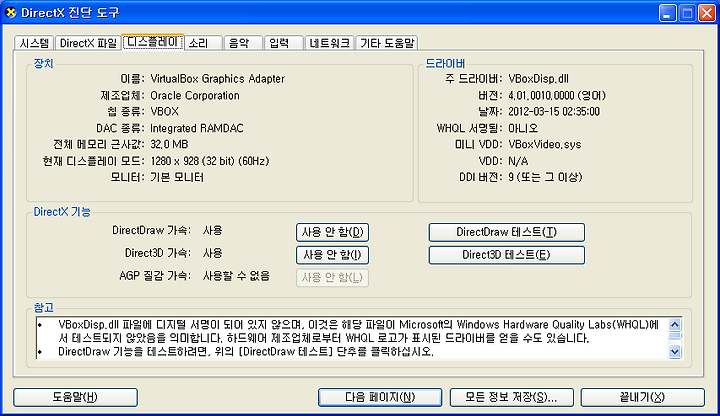The image size is (720, 416).
Task: Open the 음악 tab
Action: [x=244, y=43]
